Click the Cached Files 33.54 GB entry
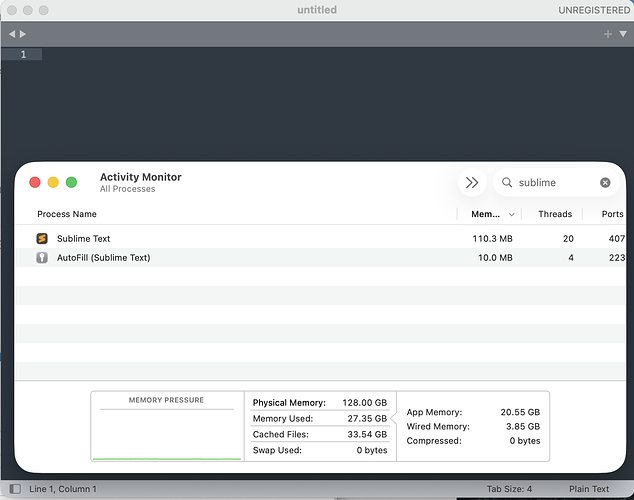The image size is (634, 500). click(320, 434)
